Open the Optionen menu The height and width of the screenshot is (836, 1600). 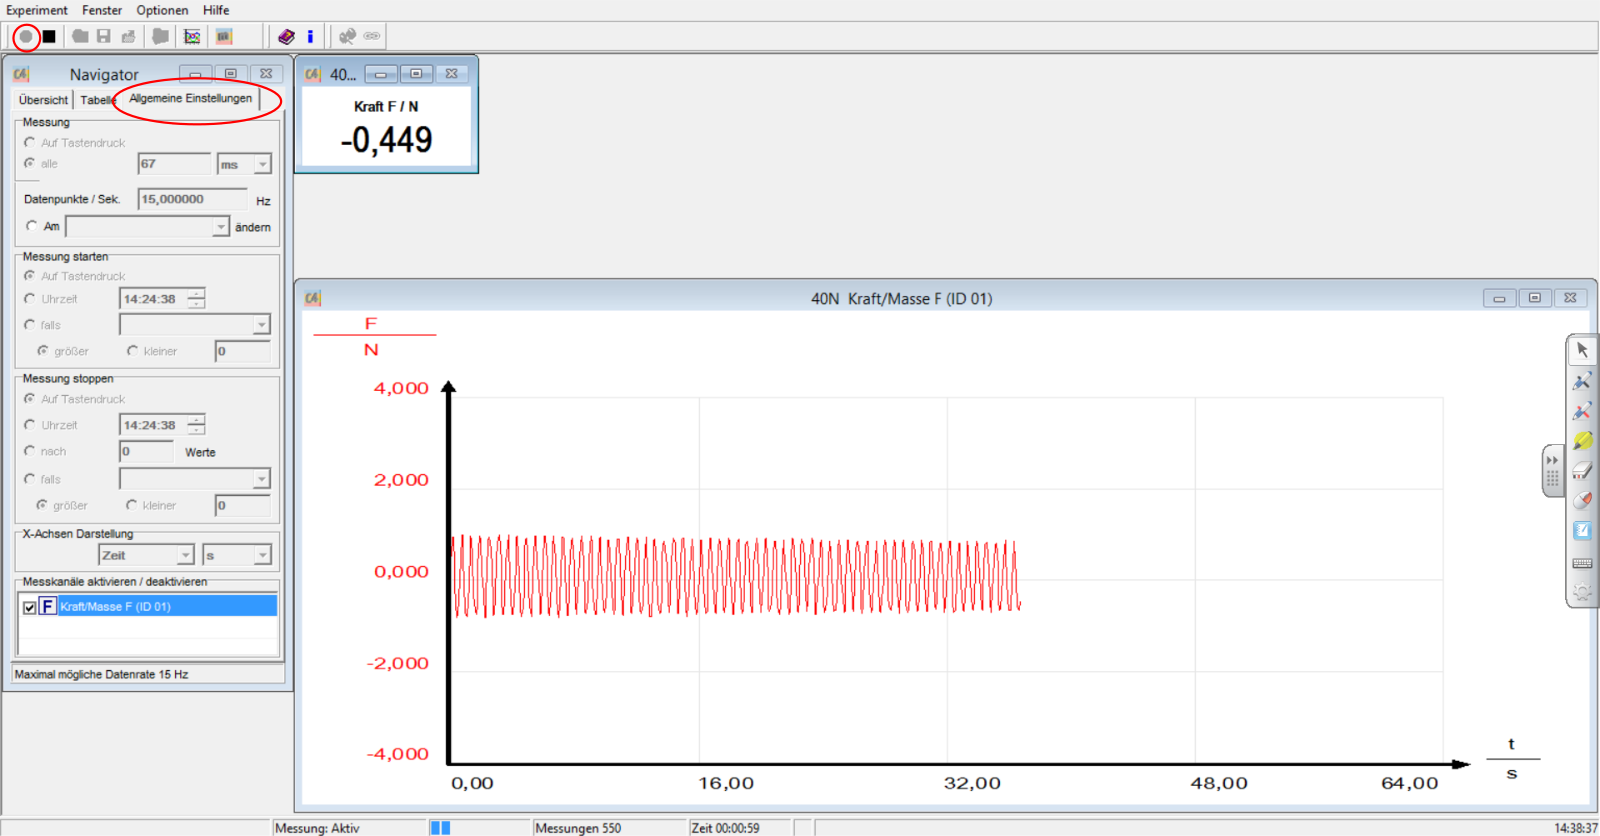(162, 10)
